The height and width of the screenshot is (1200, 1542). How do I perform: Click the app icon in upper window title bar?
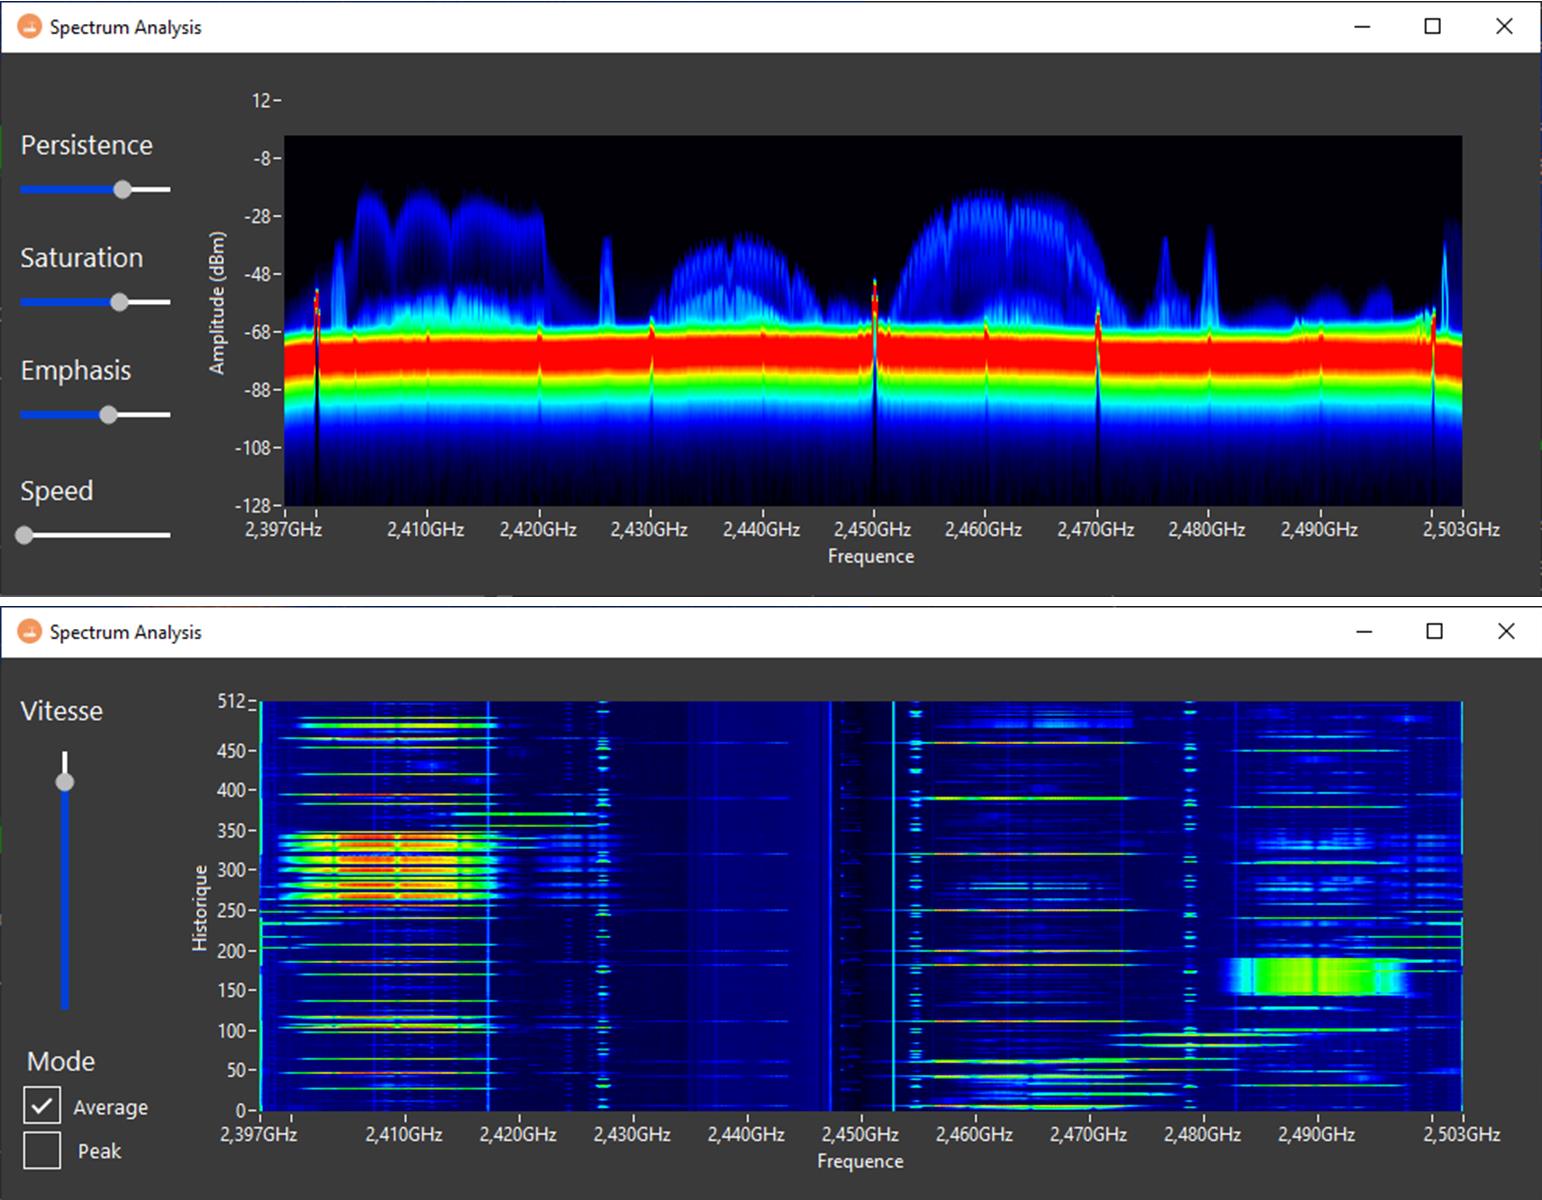click(x=30, y=27)
